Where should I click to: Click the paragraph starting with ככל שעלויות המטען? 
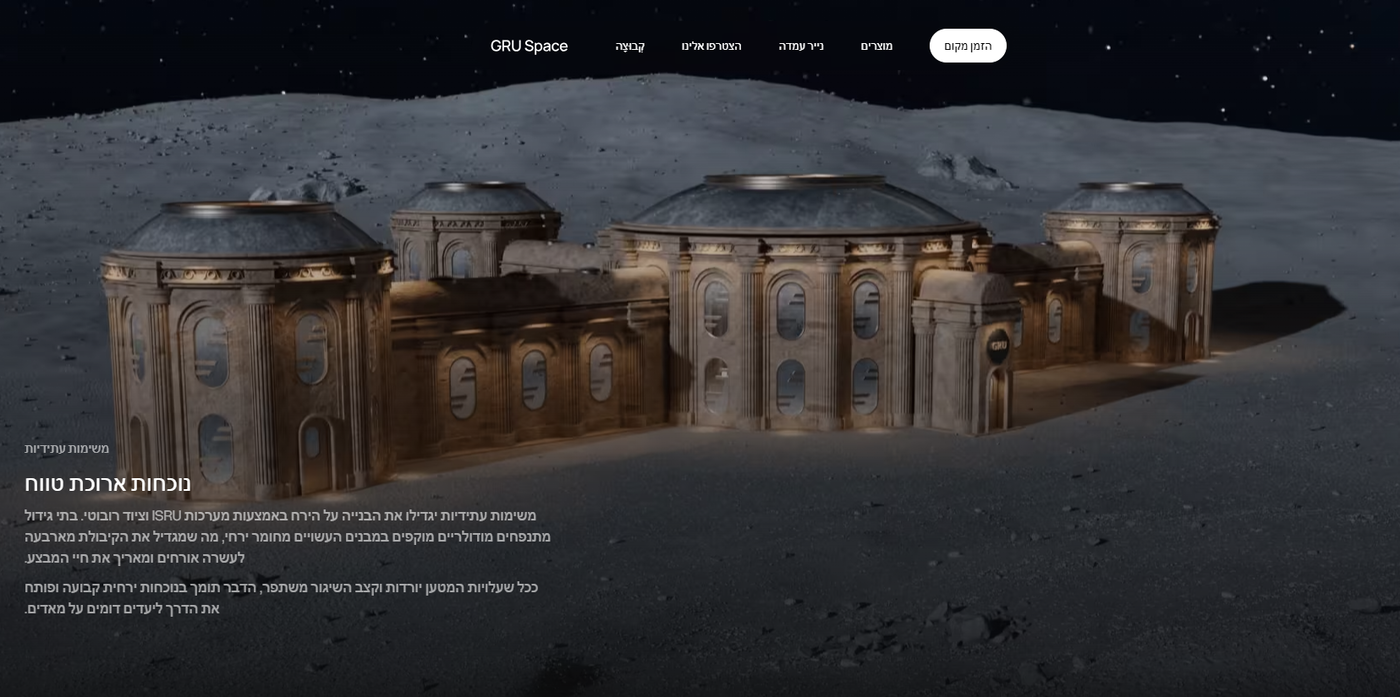pyautogui.click(x=281, y=598)
